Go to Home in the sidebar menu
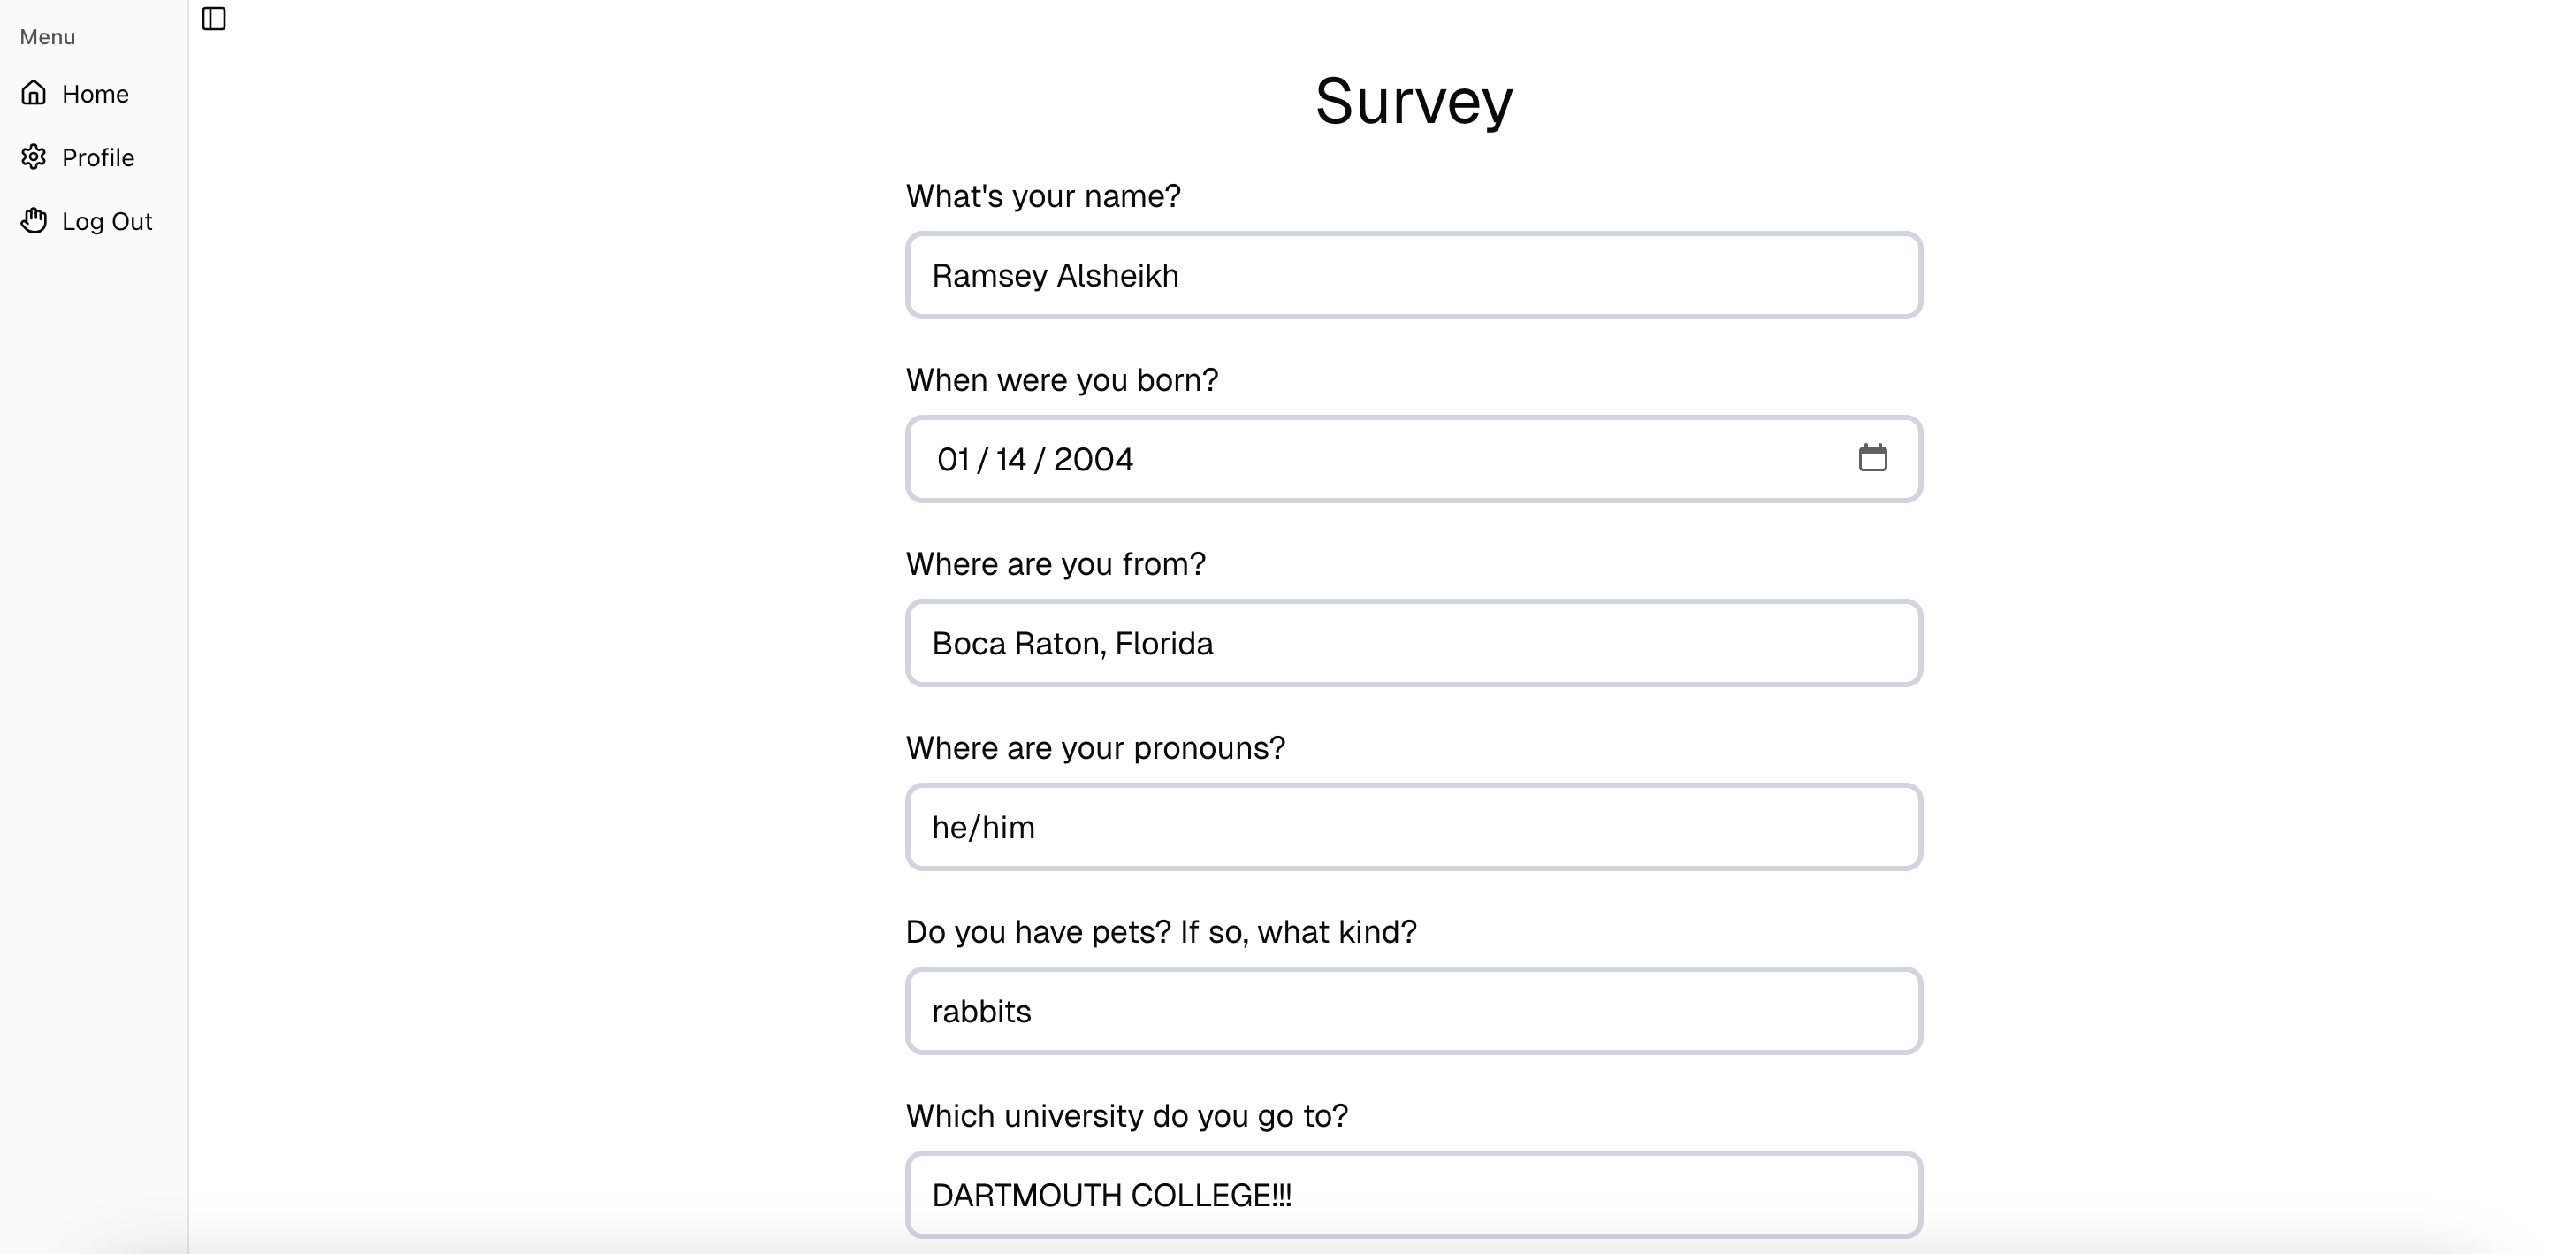Image resolution: width=2576 pixels, height=1254 pixels. pyautogui.click(x=95, y=94)
